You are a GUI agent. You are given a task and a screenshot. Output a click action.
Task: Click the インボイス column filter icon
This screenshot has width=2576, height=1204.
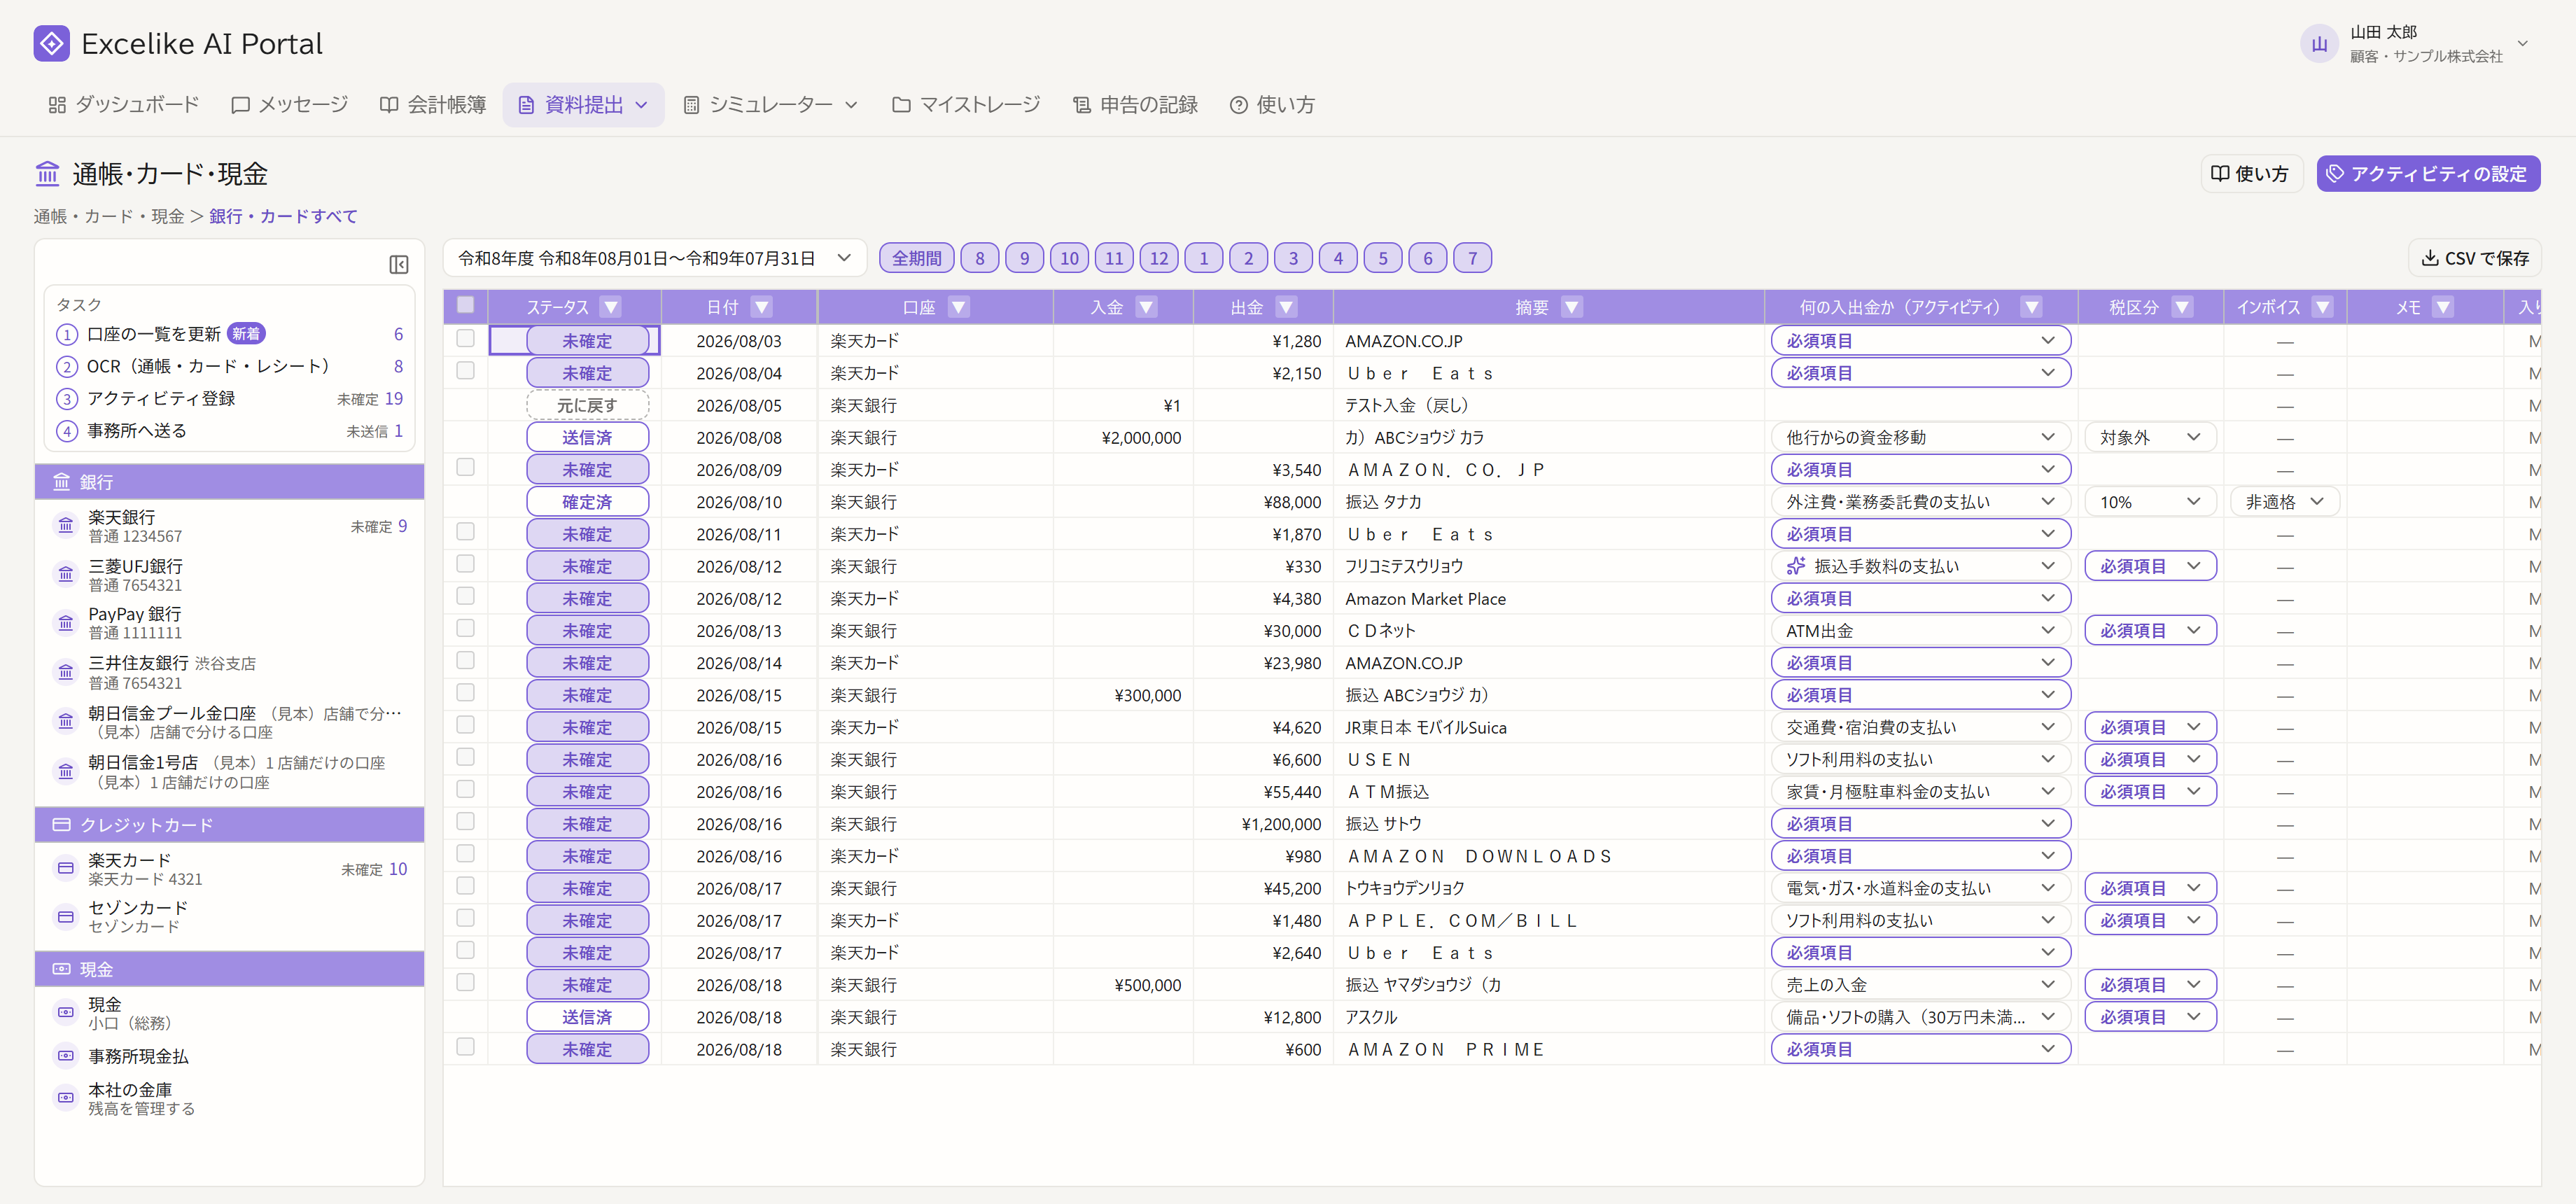click(2323, 307)
